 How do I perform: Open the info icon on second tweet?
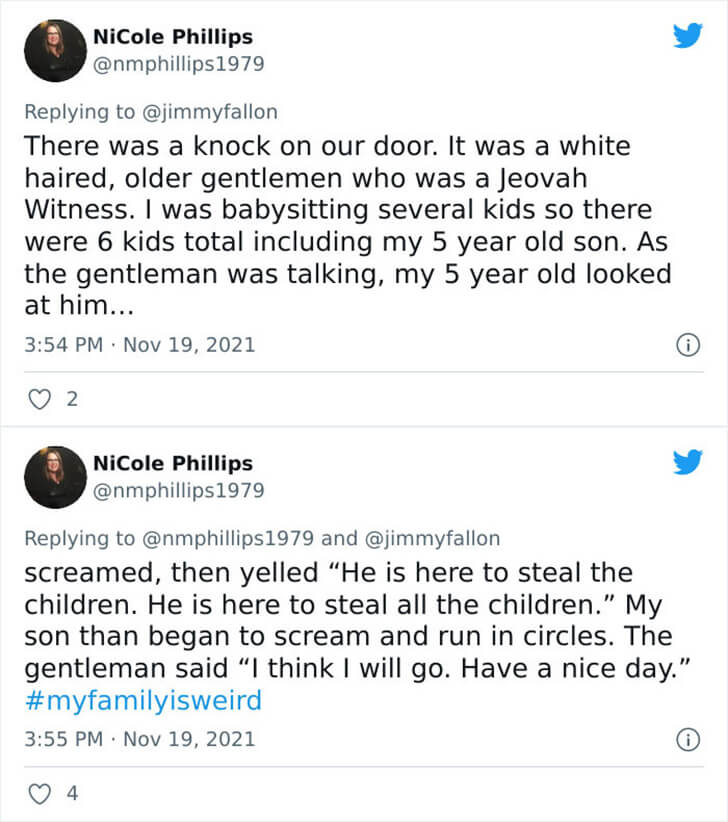(688, 740)
